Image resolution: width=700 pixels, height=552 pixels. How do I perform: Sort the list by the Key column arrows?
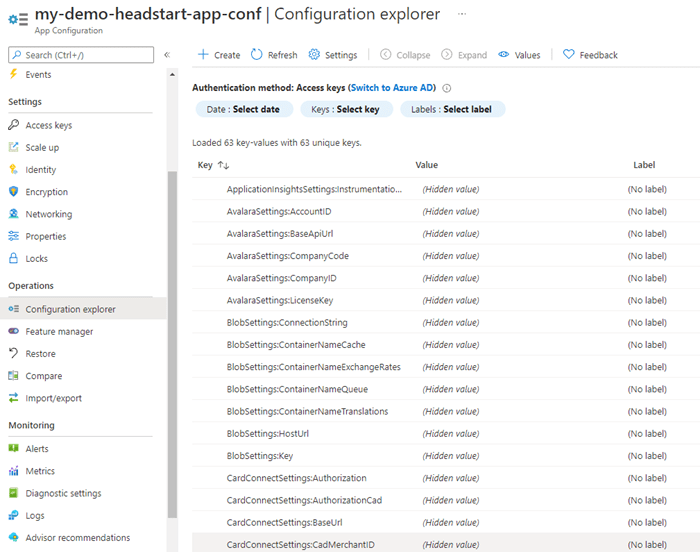(x=223, y=165)
